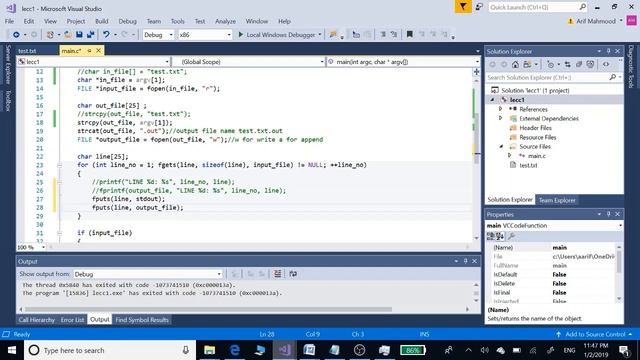Click Categorized icon in Properties panel
Screen dimensions: 640x360
click(491, 236)
